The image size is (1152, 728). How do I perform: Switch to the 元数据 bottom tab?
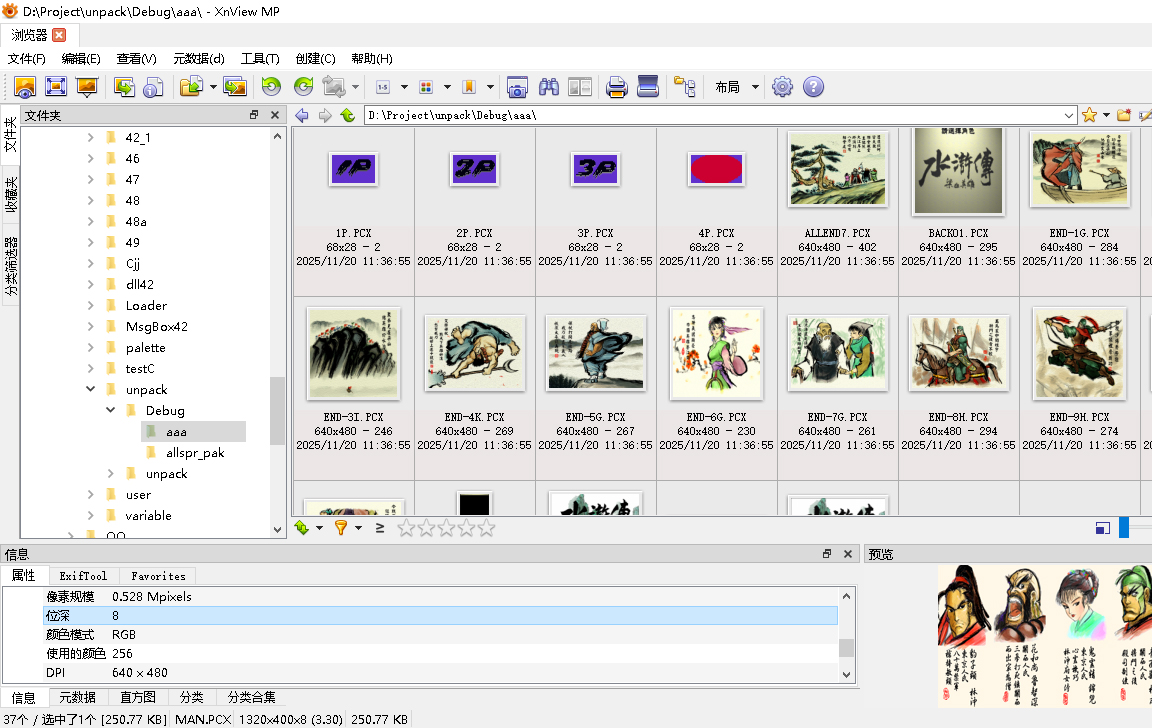78,697
